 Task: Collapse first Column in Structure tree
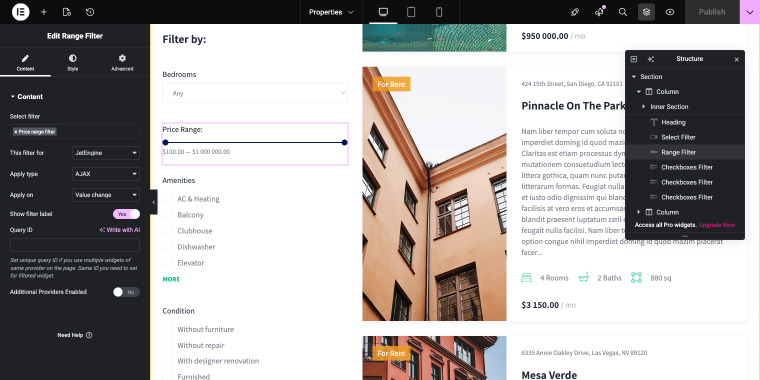pos(639,92)
